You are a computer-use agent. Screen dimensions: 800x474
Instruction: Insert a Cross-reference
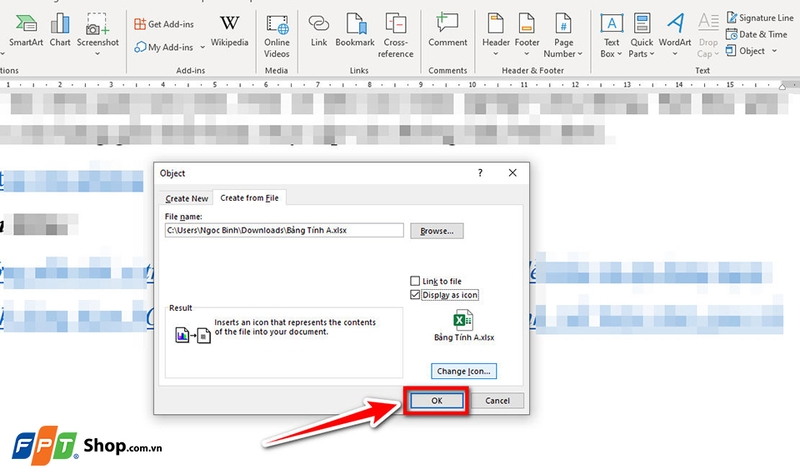coord(395,36)
